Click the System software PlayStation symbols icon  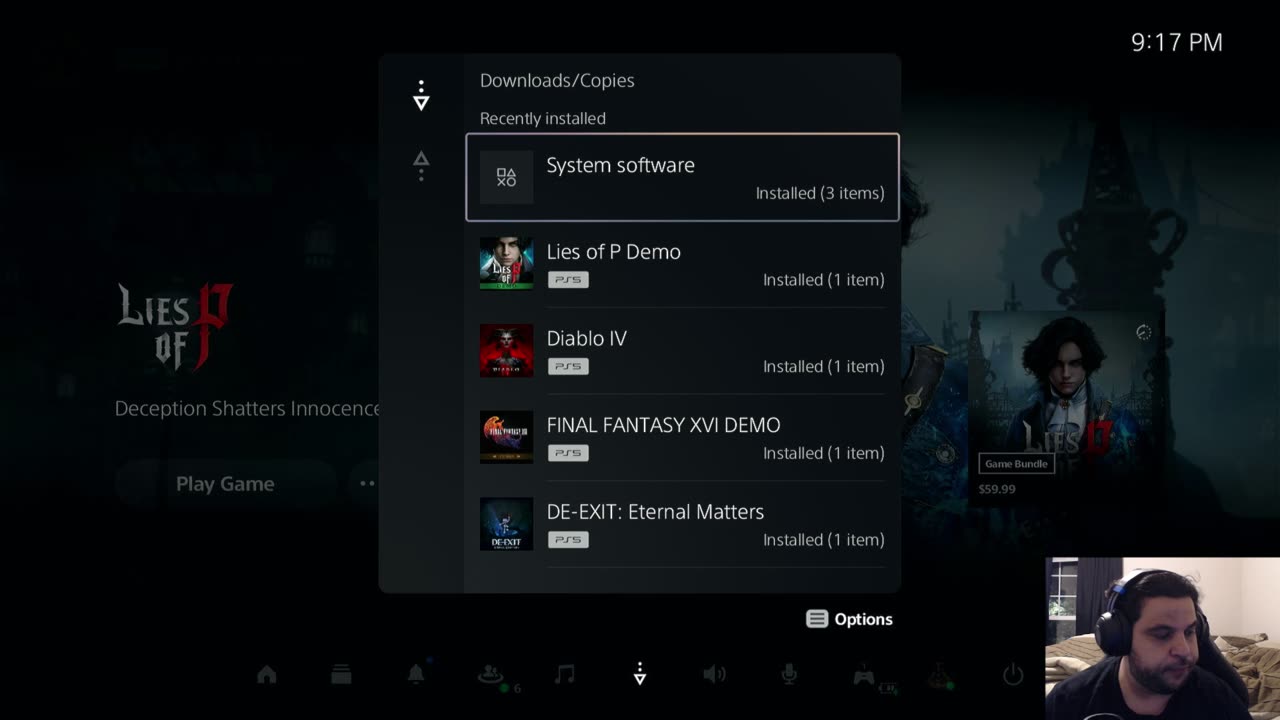pyautogui.click(x=506, y=178)
